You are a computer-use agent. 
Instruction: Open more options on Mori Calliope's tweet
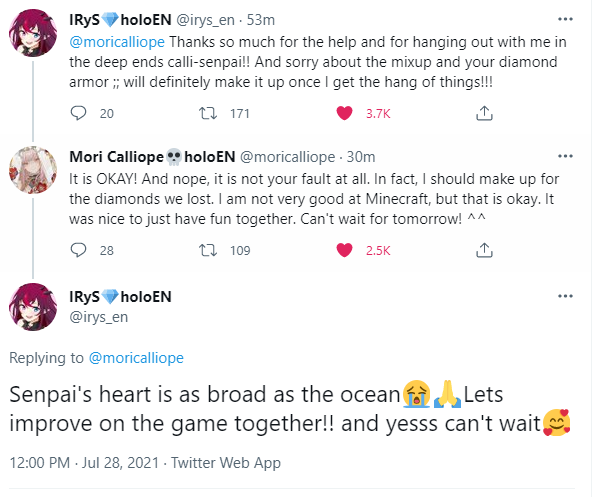click(x=565, y=156)
